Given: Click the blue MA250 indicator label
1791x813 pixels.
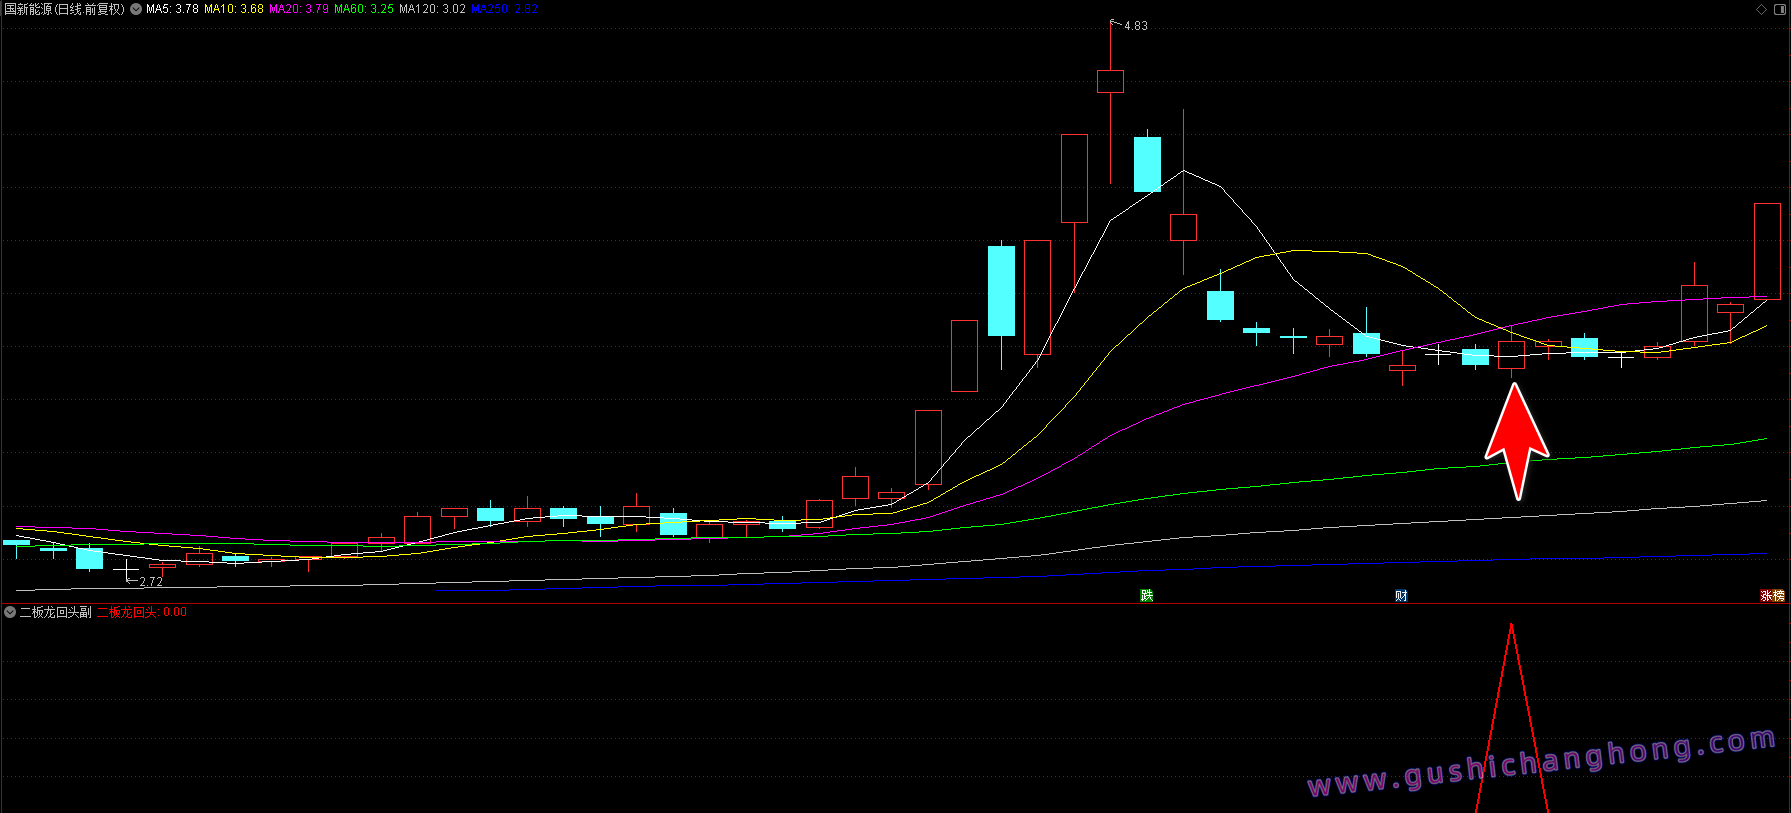Looking at the screenshot, I should pyautogui.click(x=504, y=9).
